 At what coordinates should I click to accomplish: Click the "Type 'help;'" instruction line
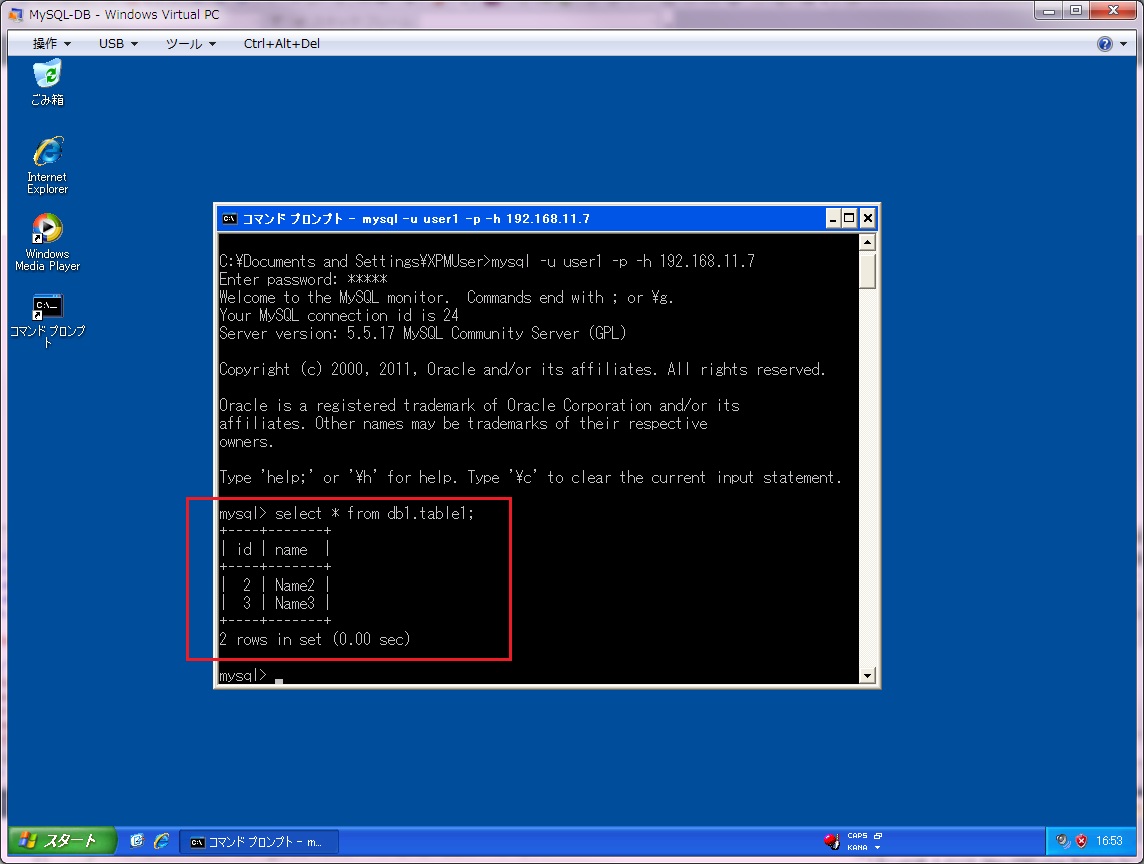click(x=530, y=477)
